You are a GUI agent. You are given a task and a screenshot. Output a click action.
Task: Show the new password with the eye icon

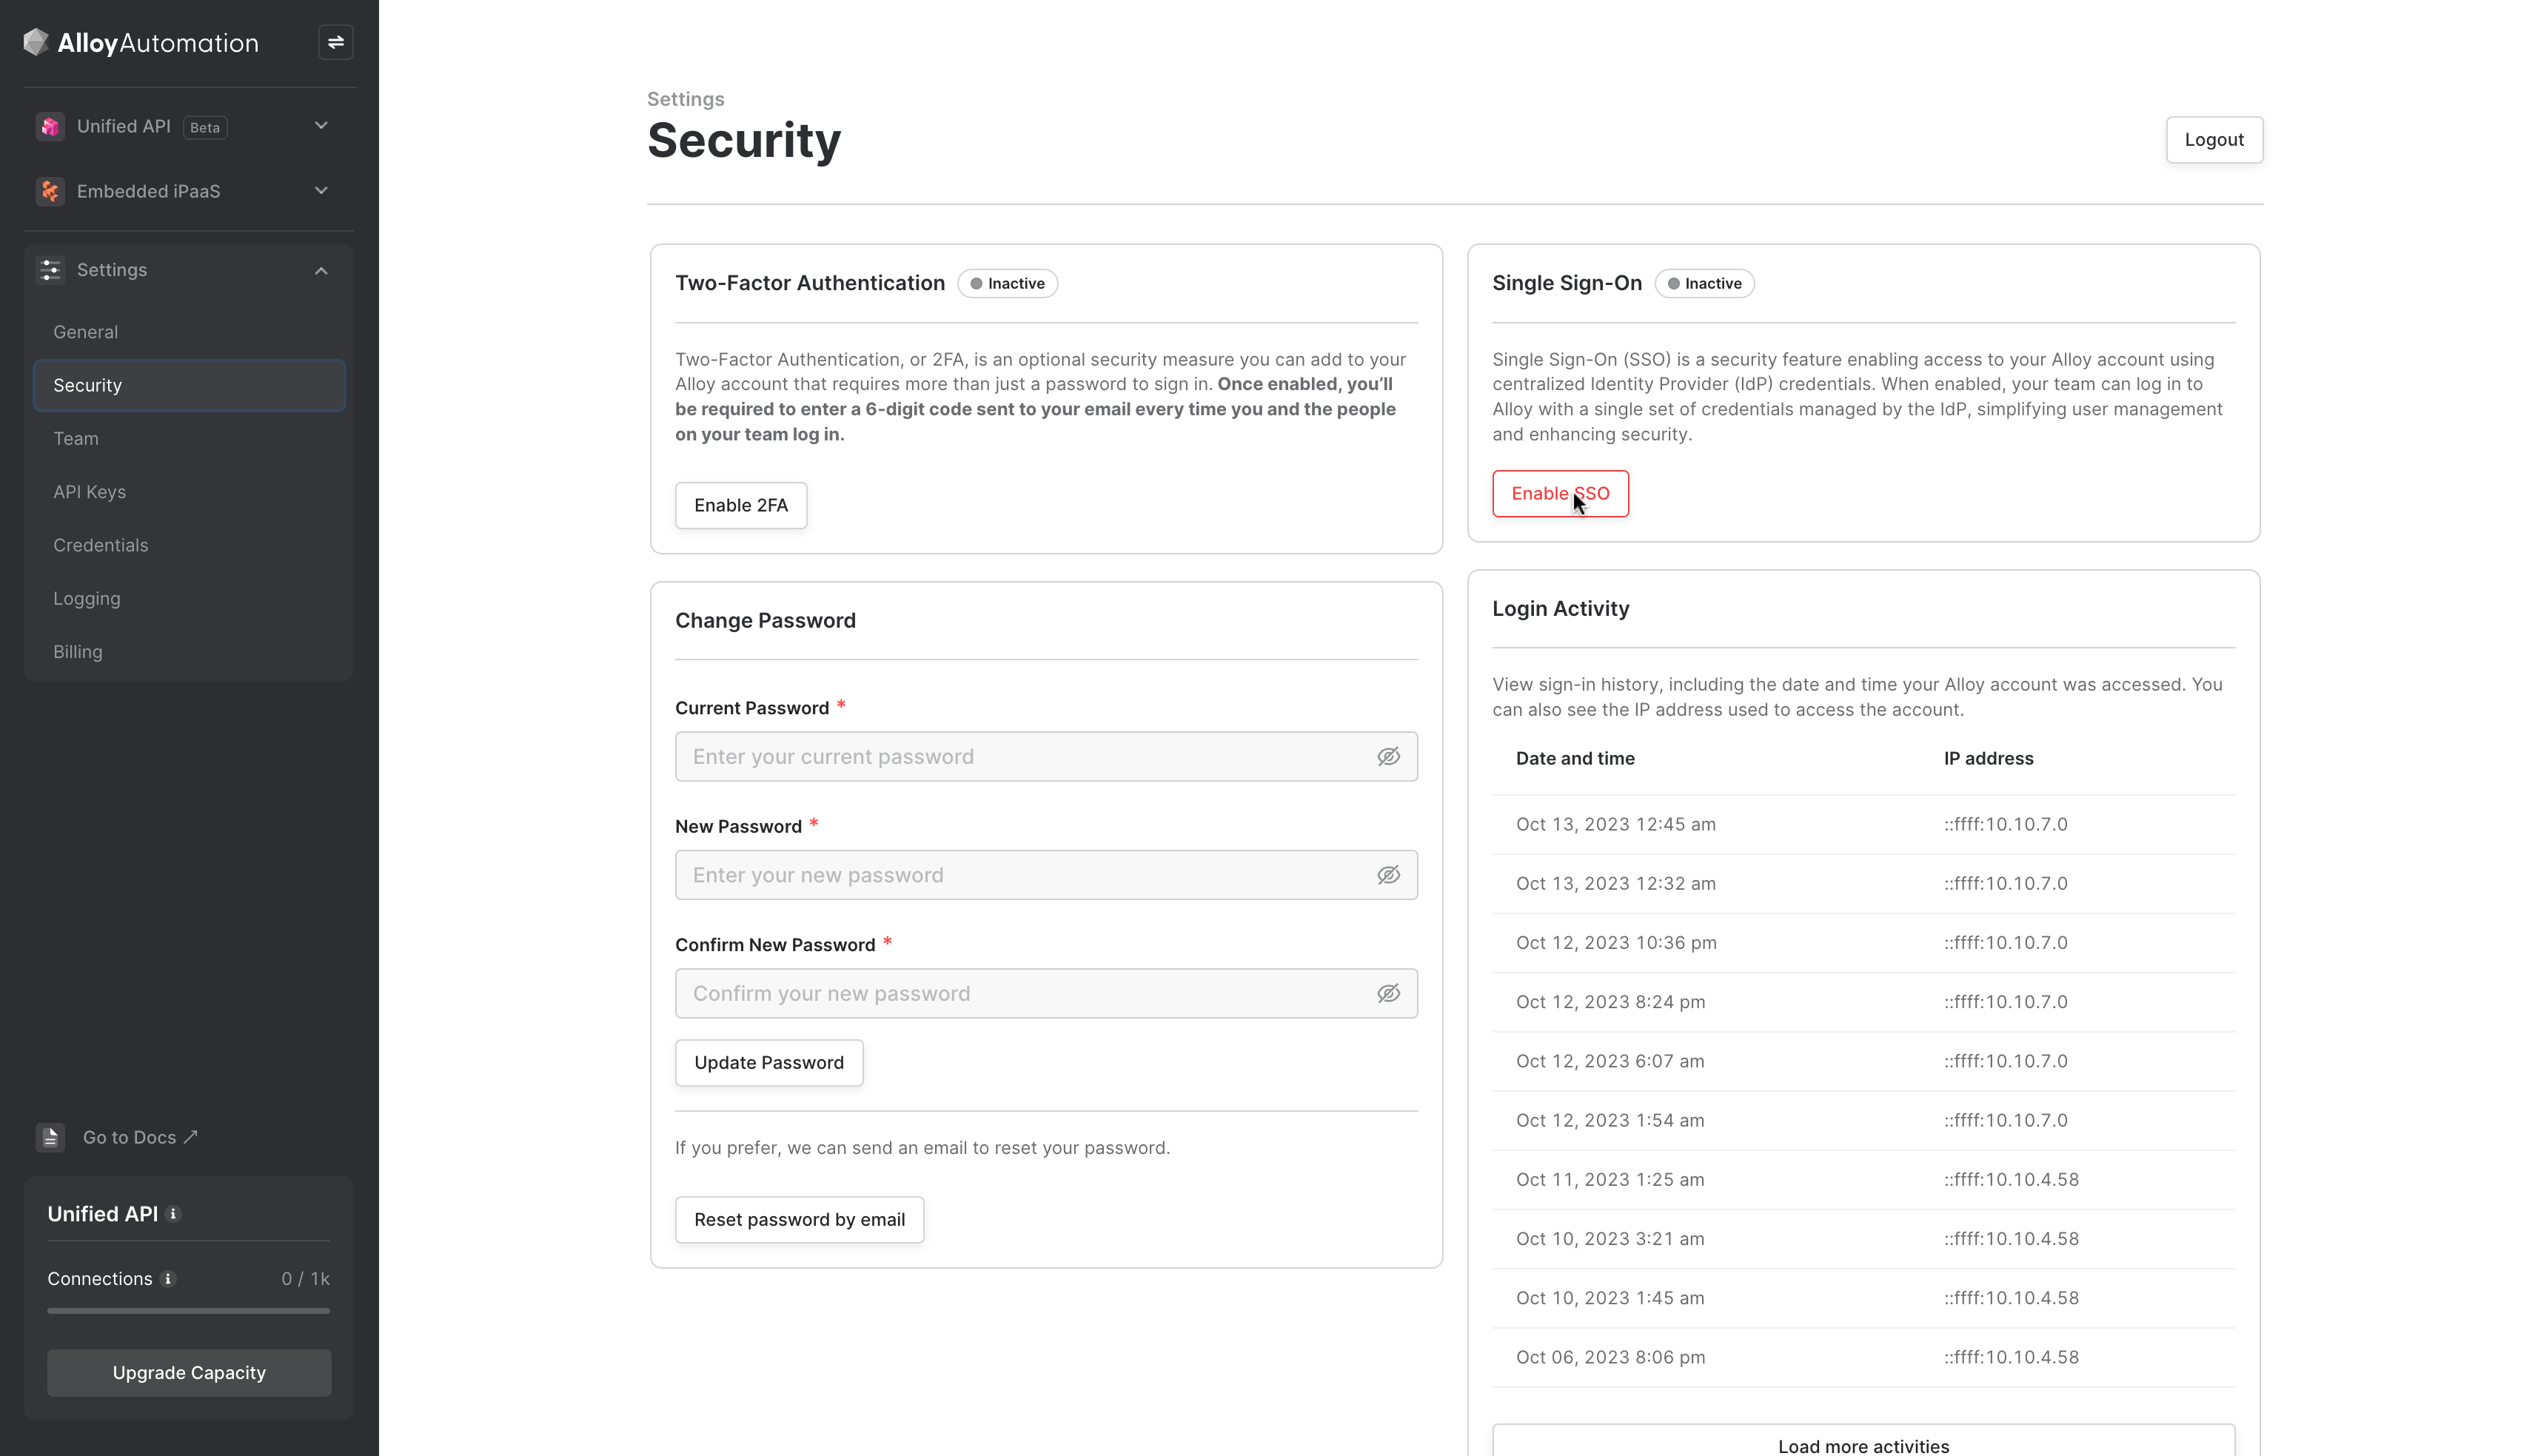(x=1388, y=875)
